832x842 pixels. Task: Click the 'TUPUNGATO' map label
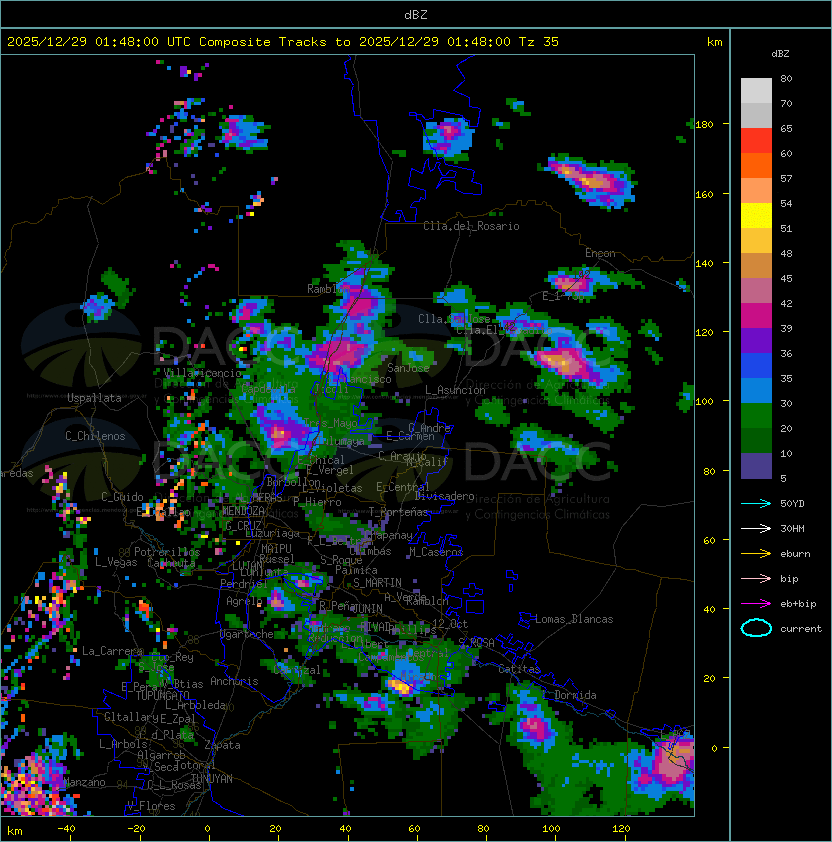pyautogui.click(x=162, y=695)
